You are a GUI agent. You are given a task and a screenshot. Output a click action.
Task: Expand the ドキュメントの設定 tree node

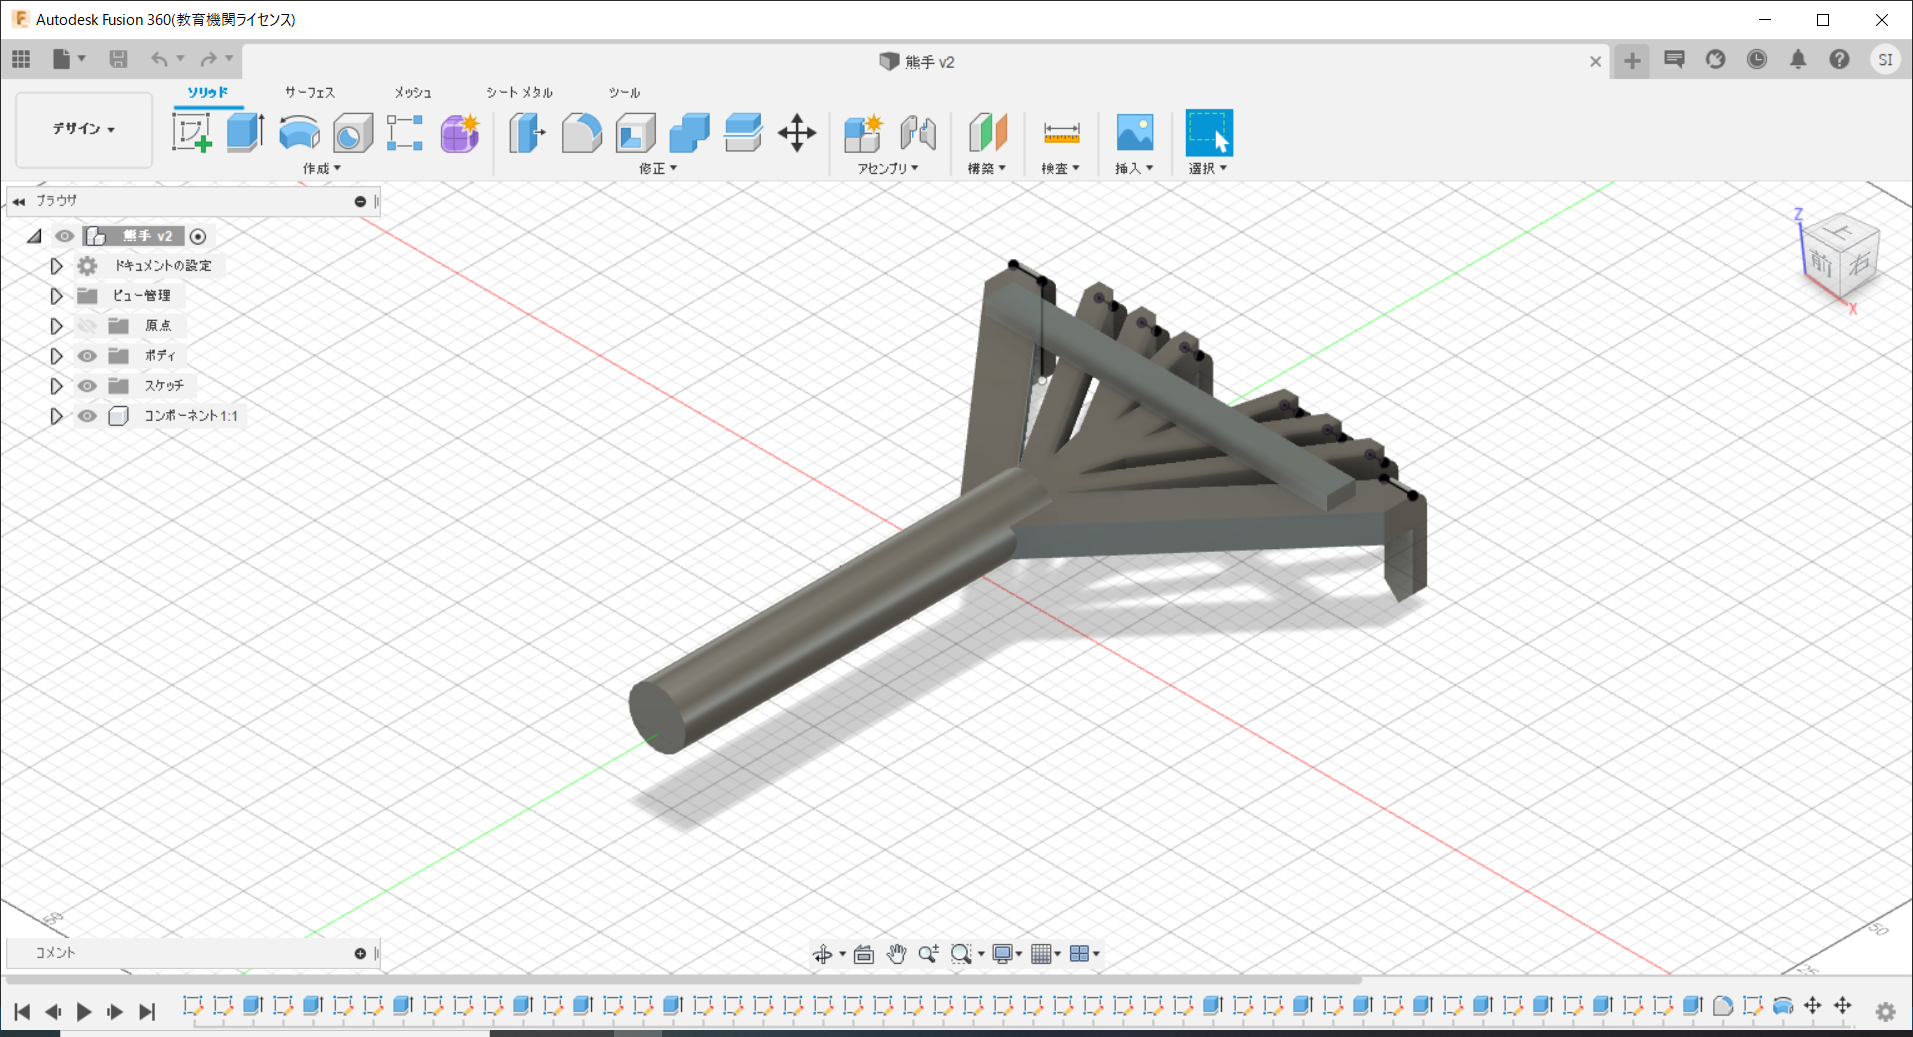(56, 266)
